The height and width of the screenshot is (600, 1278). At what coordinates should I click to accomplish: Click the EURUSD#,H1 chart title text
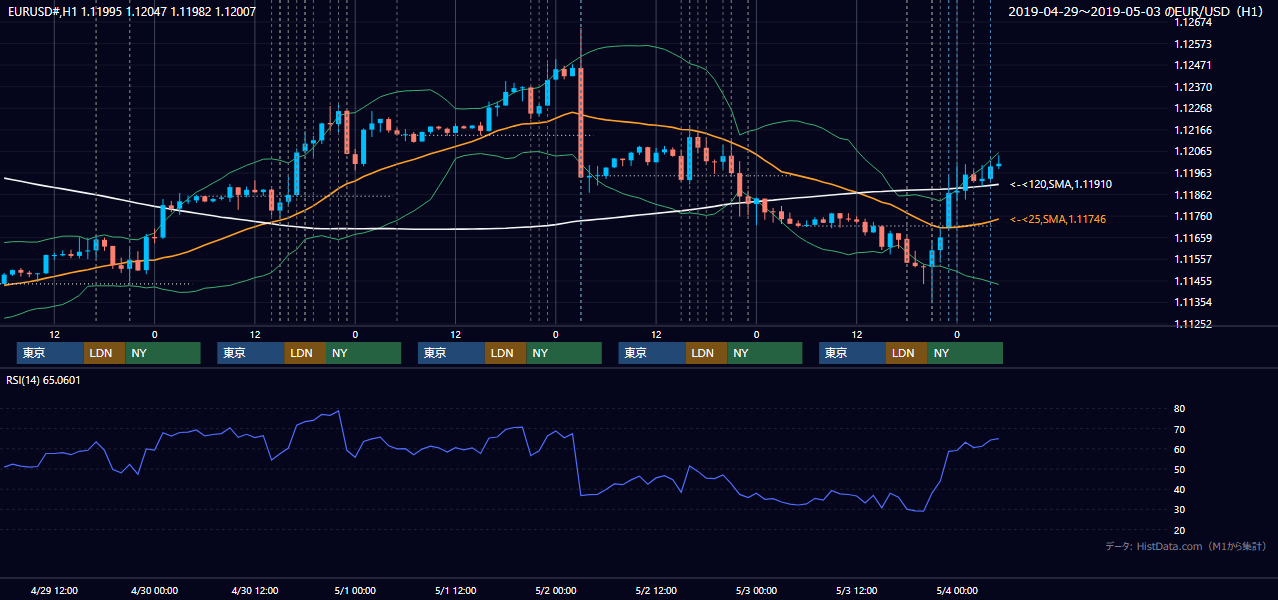131,11
